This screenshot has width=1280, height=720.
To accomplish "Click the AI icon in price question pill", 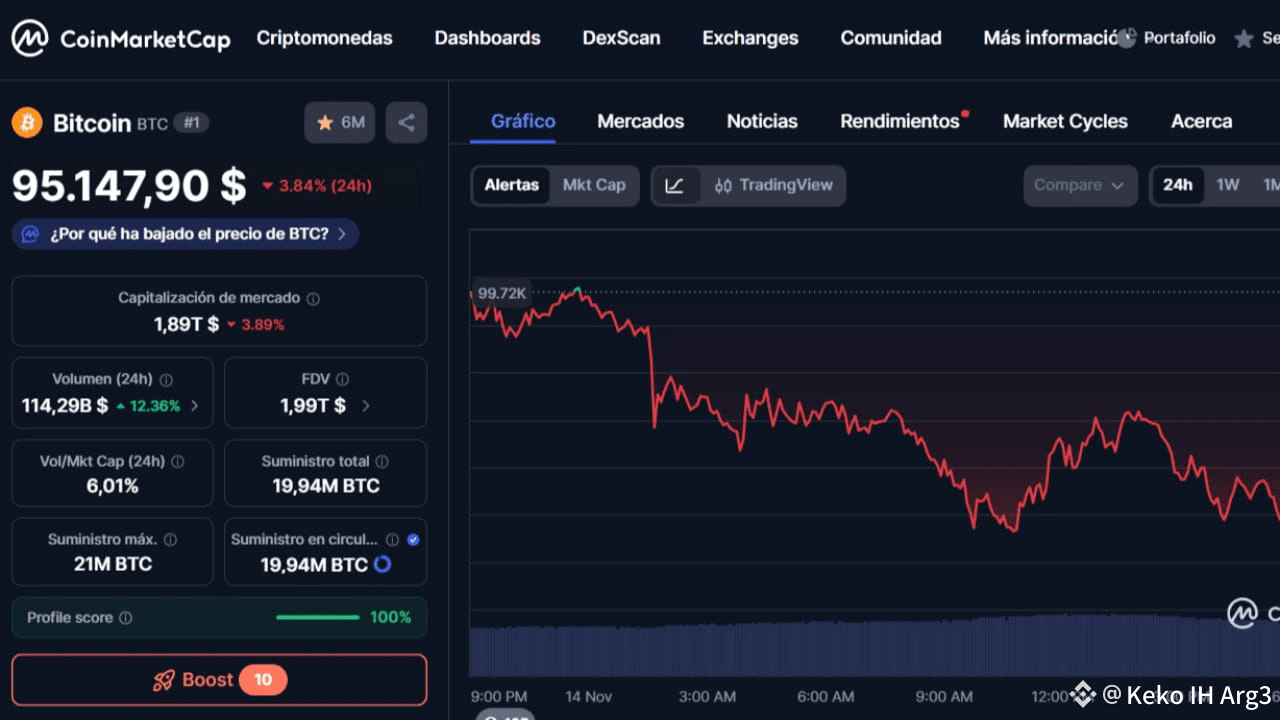I will (31, 234).
